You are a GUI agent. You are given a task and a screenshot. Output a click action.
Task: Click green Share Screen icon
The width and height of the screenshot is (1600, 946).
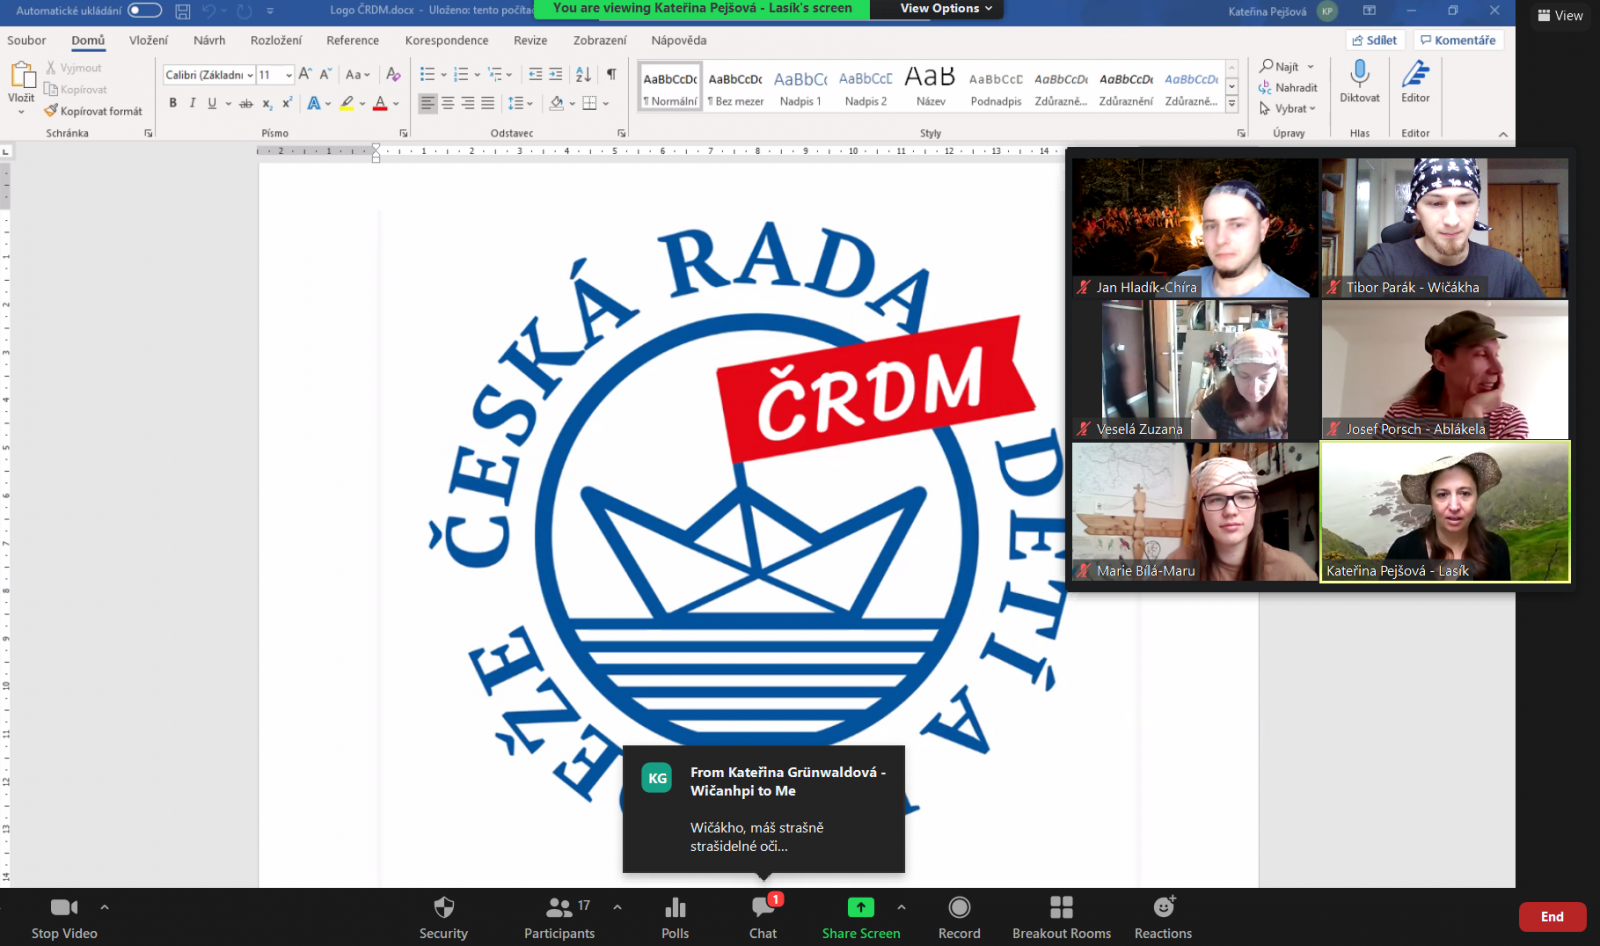point(861,907)
